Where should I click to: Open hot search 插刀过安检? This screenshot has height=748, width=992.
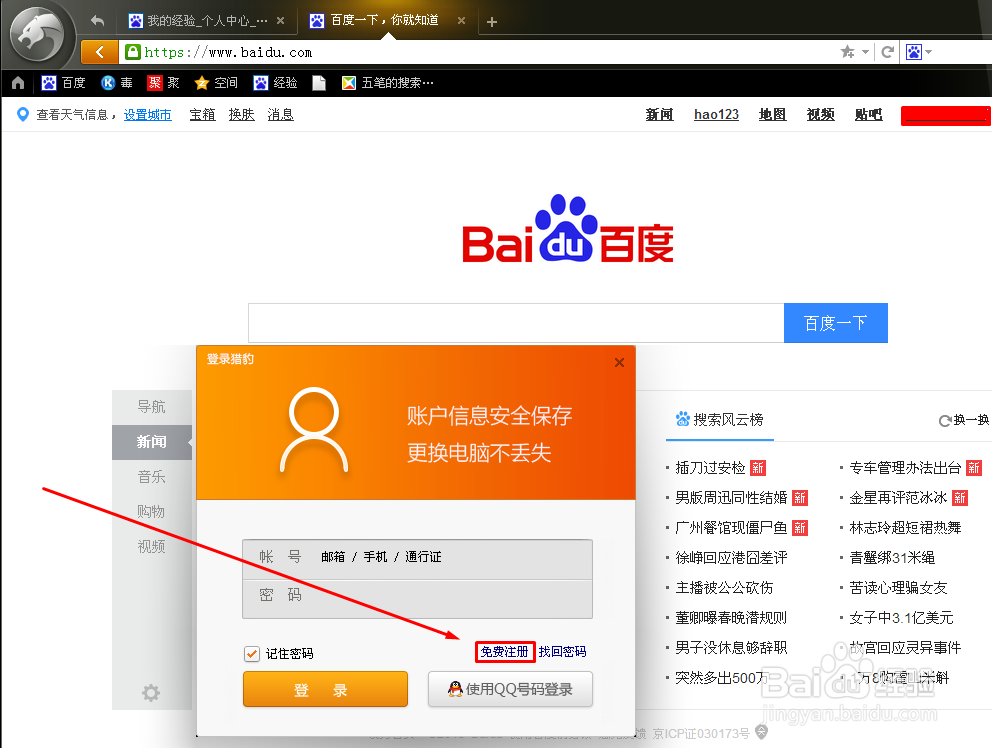(710, 468)
